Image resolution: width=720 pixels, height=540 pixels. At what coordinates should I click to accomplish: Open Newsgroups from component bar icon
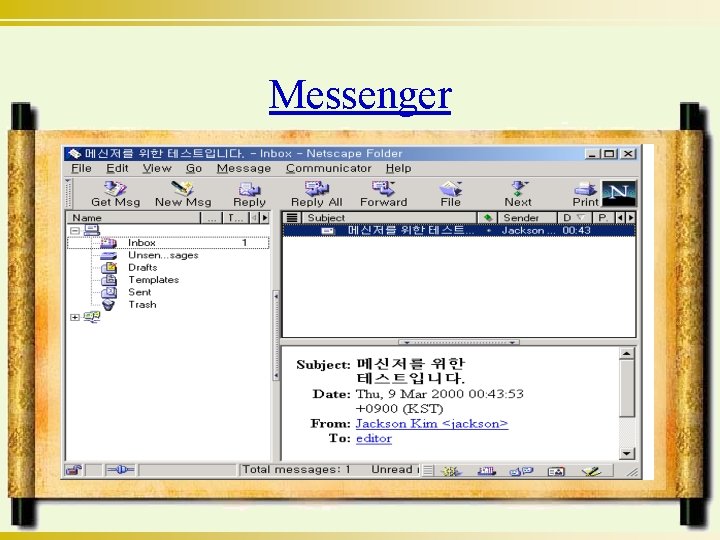pyautogui.click(x=521, y=471)
